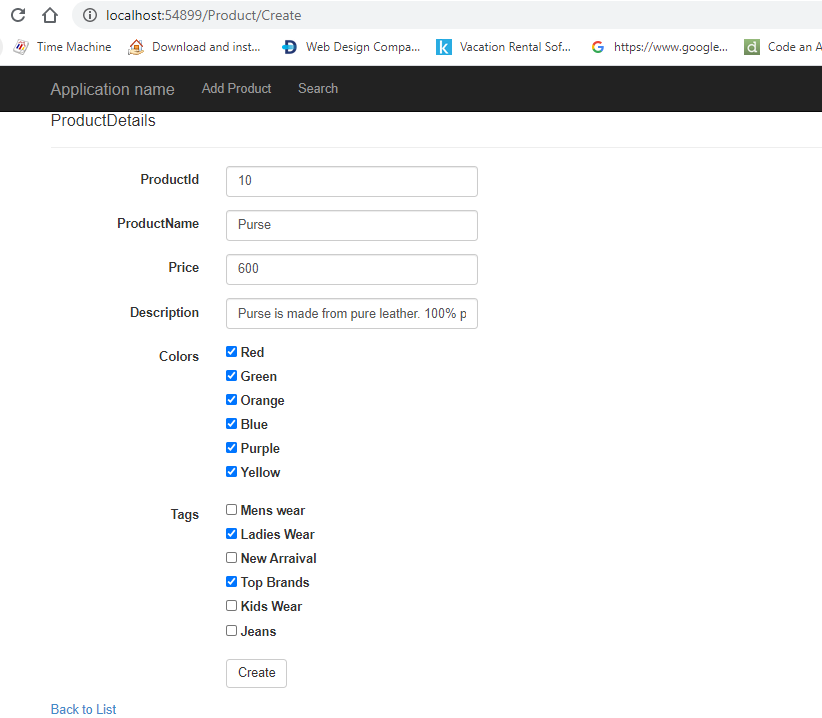822x718 pixels.
Task: Open the Download and inst... bookmark
Action: coord(194,47)
